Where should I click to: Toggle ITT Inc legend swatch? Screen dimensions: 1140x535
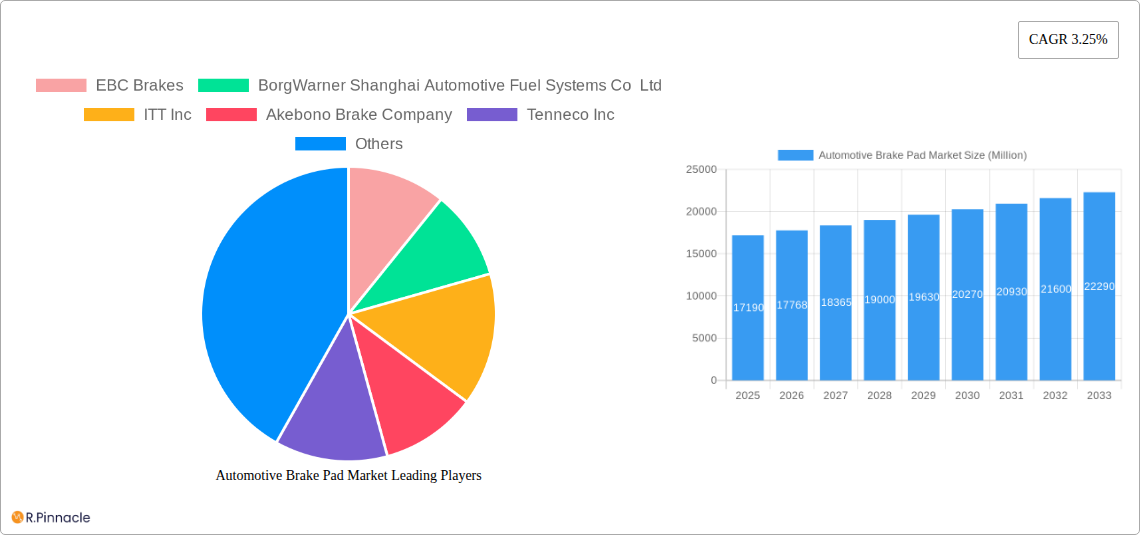109,115
